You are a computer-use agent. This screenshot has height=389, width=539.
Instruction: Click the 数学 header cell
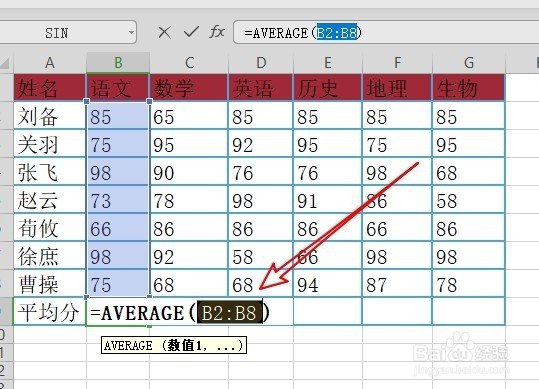pyautogui.click(x=189, y=87)
